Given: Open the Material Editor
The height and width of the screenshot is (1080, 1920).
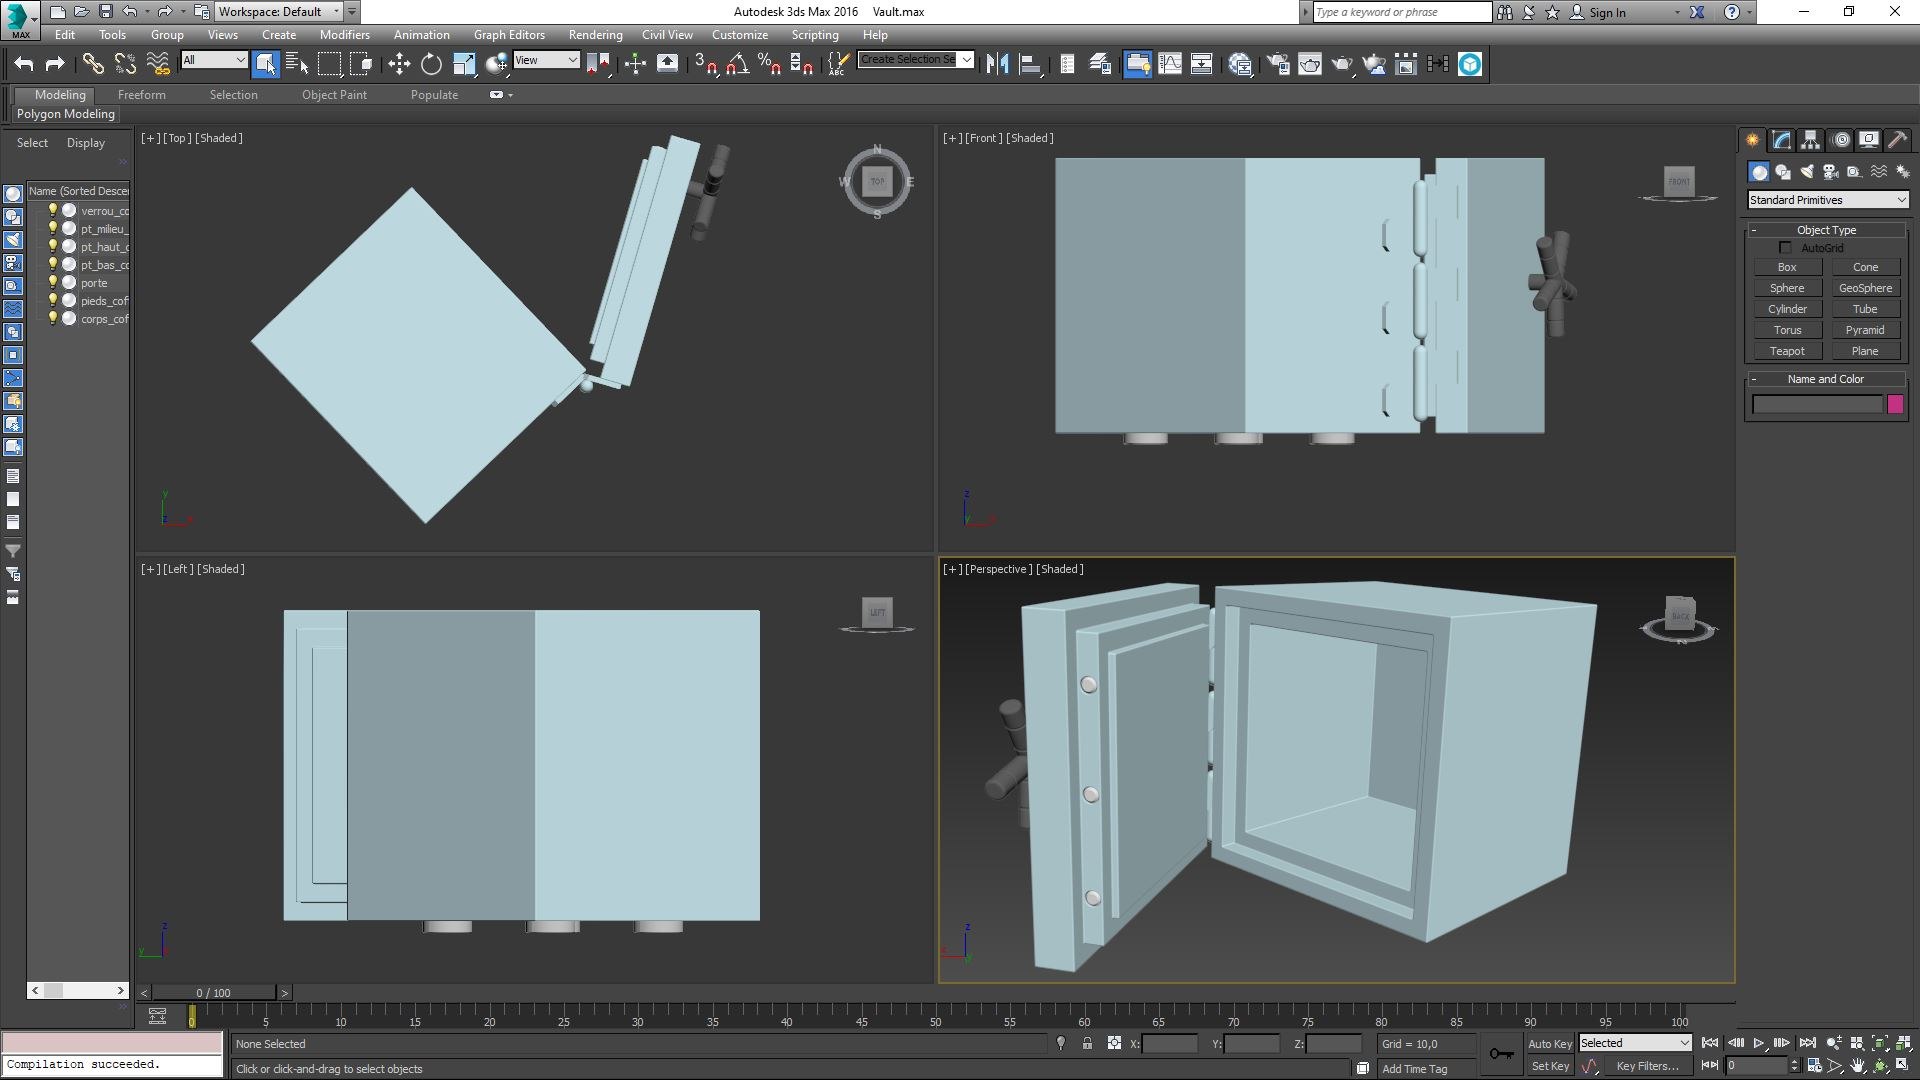Looking at the screenshot, I should (x=1240, y=64).
